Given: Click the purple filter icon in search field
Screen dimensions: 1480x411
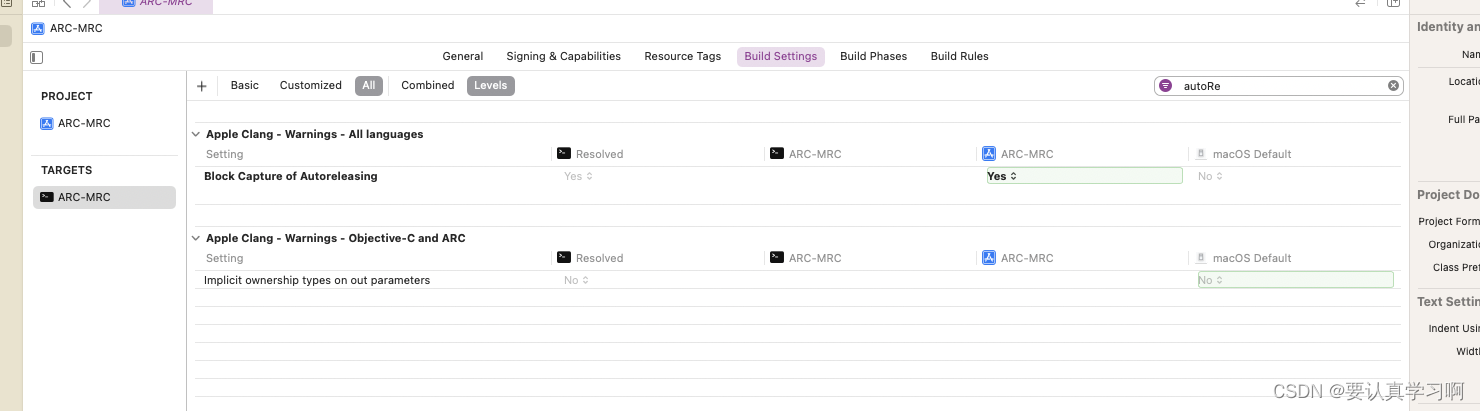Looking at the screenshot, I should tap(1166, 86).
